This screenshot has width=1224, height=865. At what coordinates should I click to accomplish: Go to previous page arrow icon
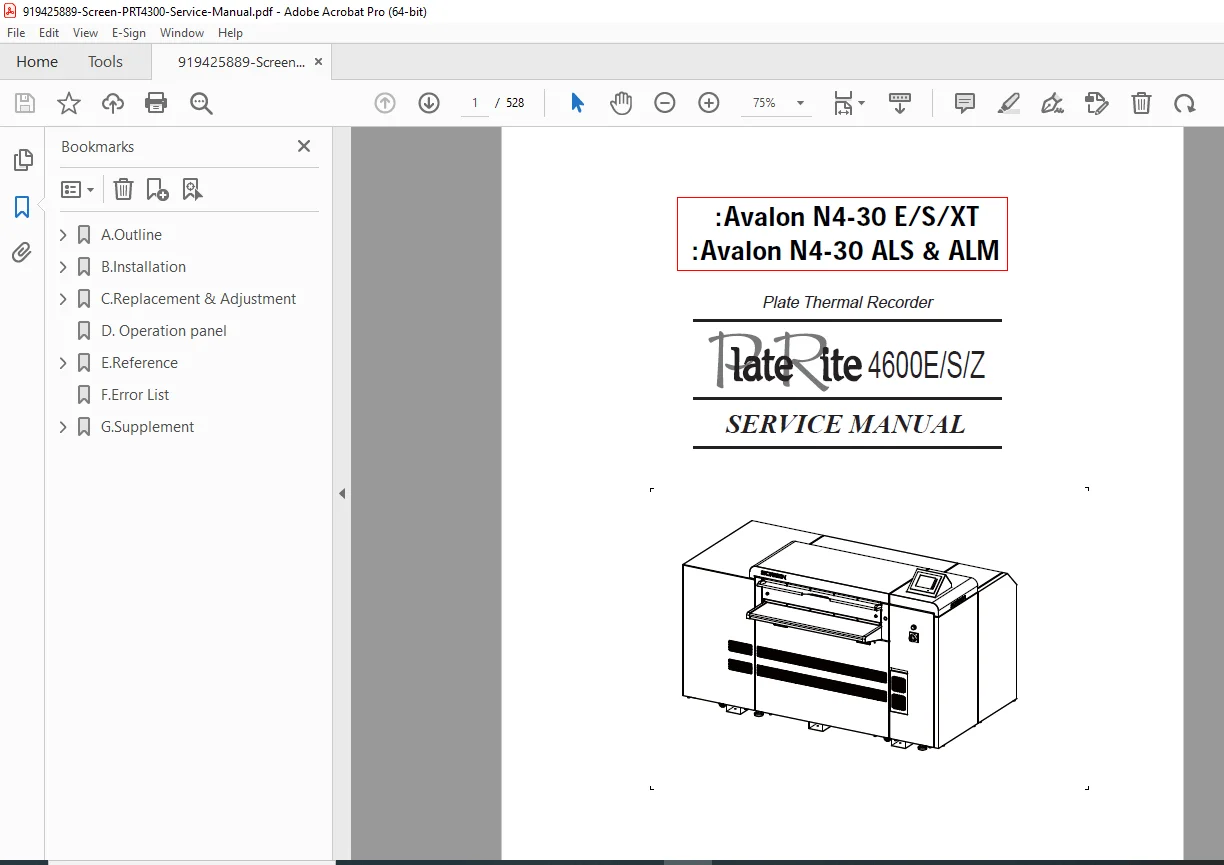point(385,103)
